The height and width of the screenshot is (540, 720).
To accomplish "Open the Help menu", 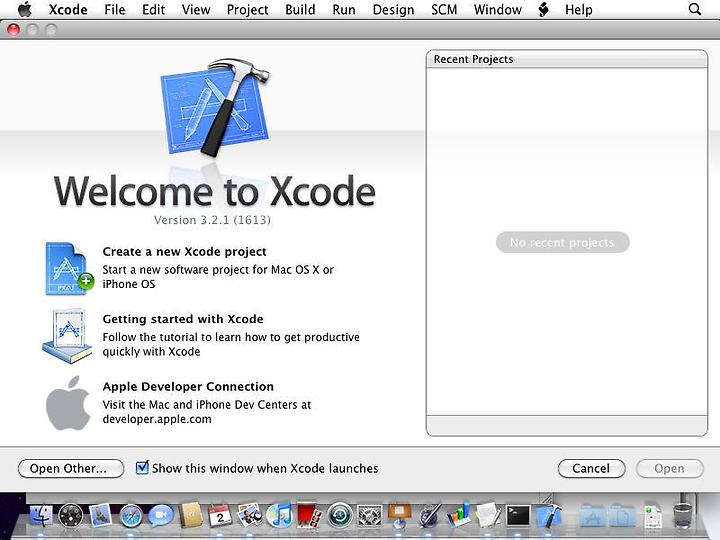I will coord(579,9).
